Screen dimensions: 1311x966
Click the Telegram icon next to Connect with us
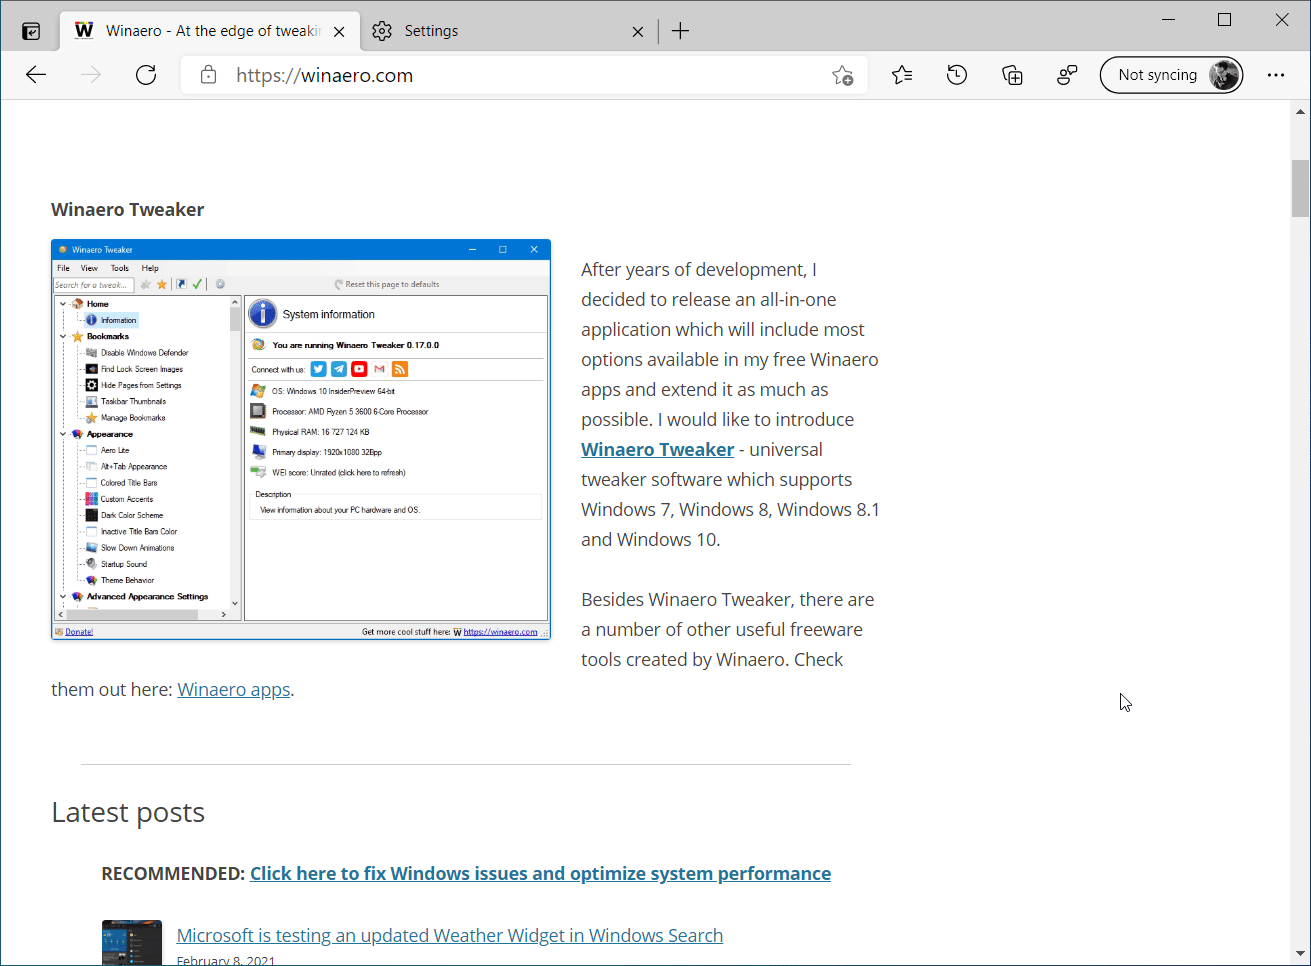coord(339,369)
